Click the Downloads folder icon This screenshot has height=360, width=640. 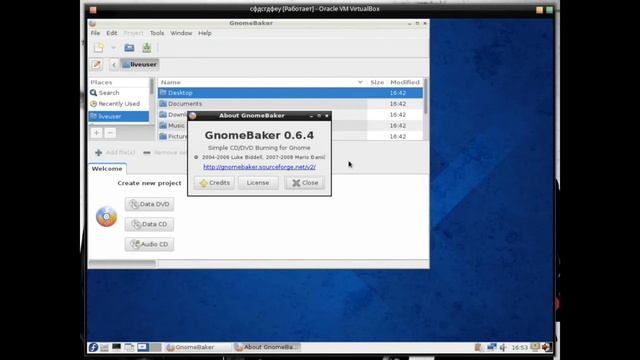pos(163,115)
